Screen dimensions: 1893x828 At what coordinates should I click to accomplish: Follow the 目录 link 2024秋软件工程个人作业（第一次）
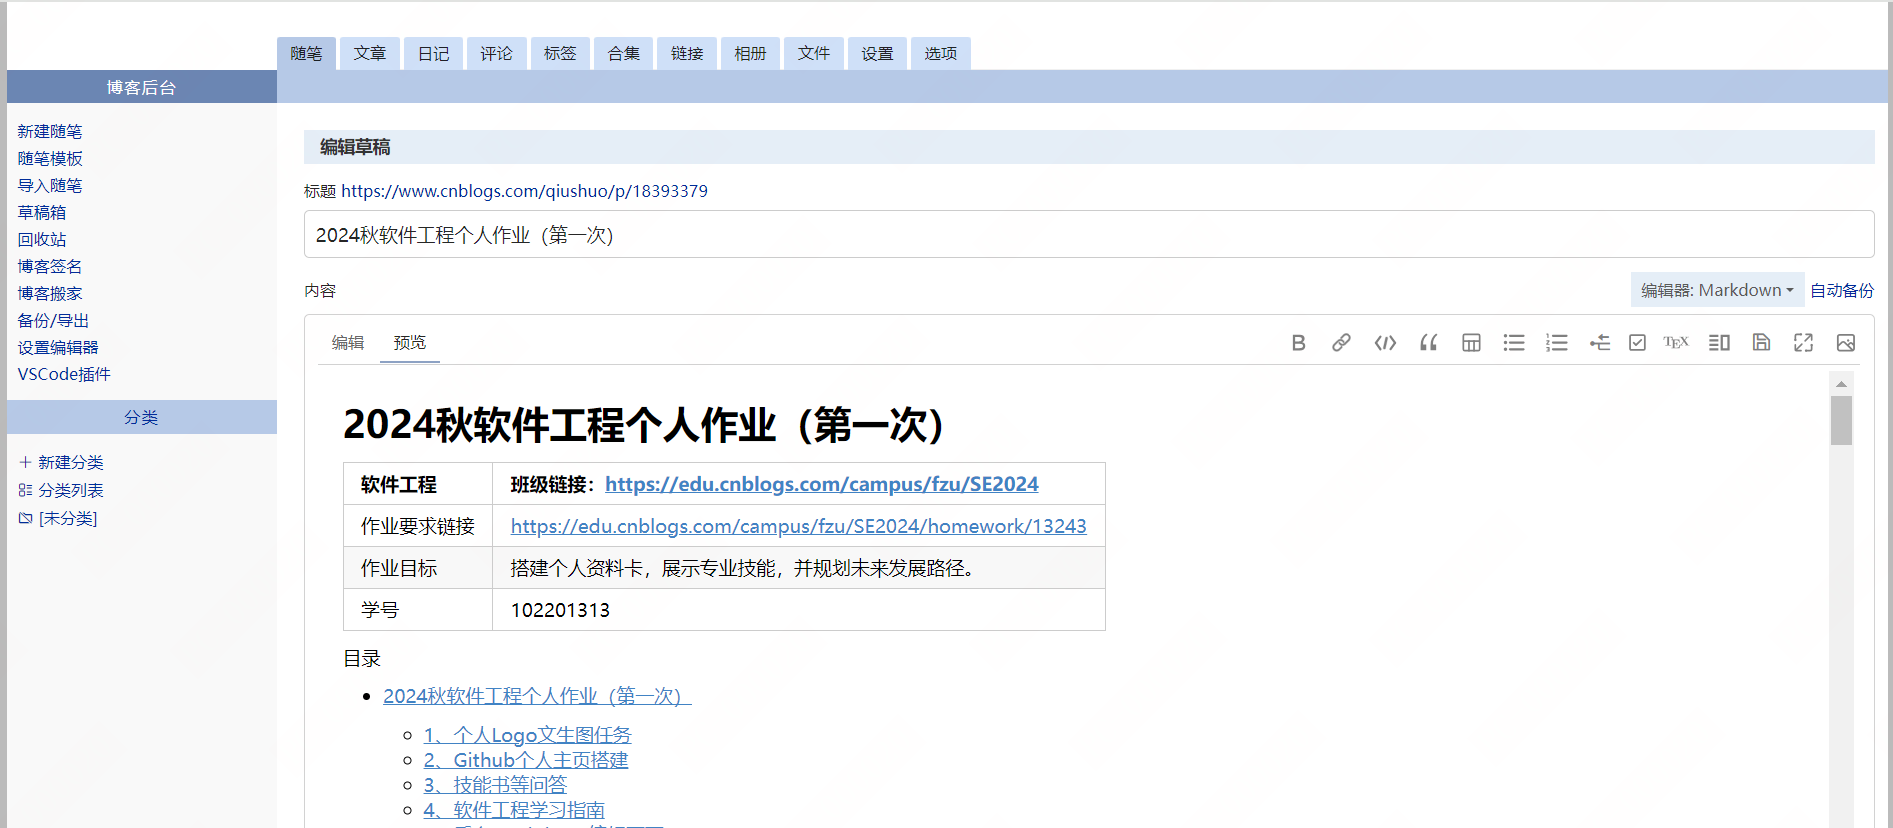[537, 696]
